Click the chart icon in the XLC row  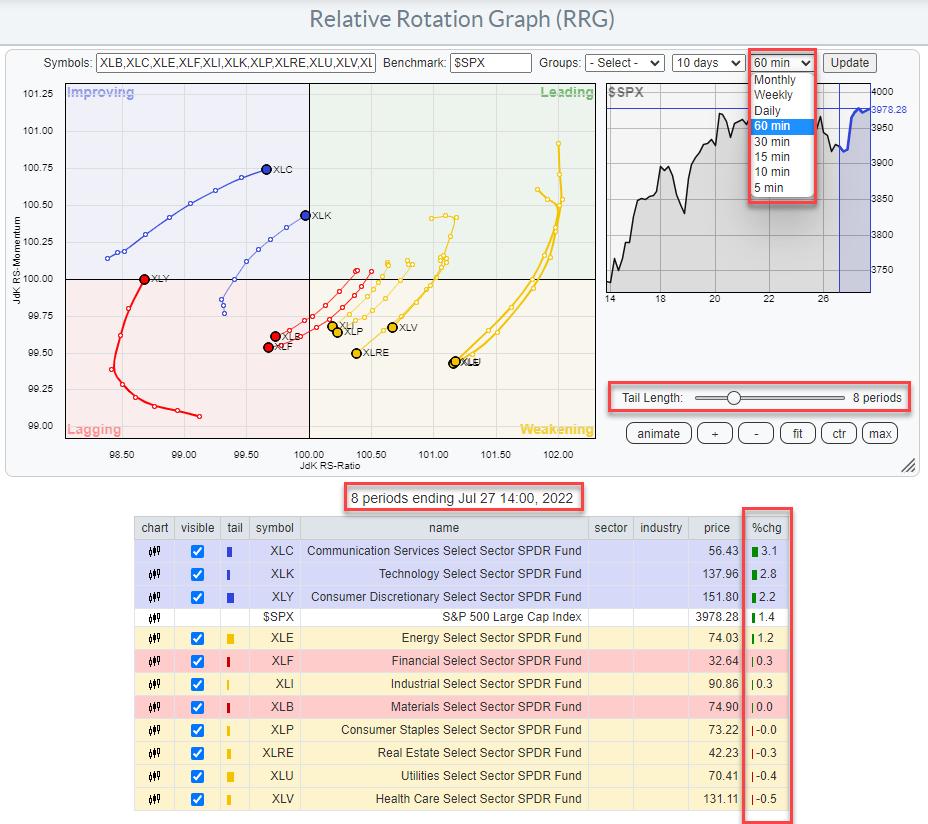(155, 551)
